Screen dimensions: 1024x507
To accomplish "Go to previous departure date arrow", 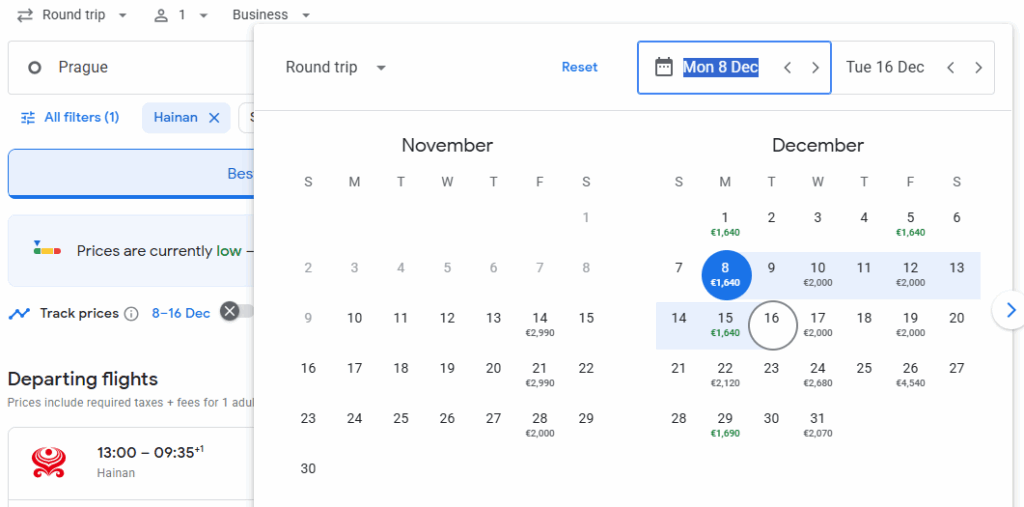I will [x=788, y=68].
